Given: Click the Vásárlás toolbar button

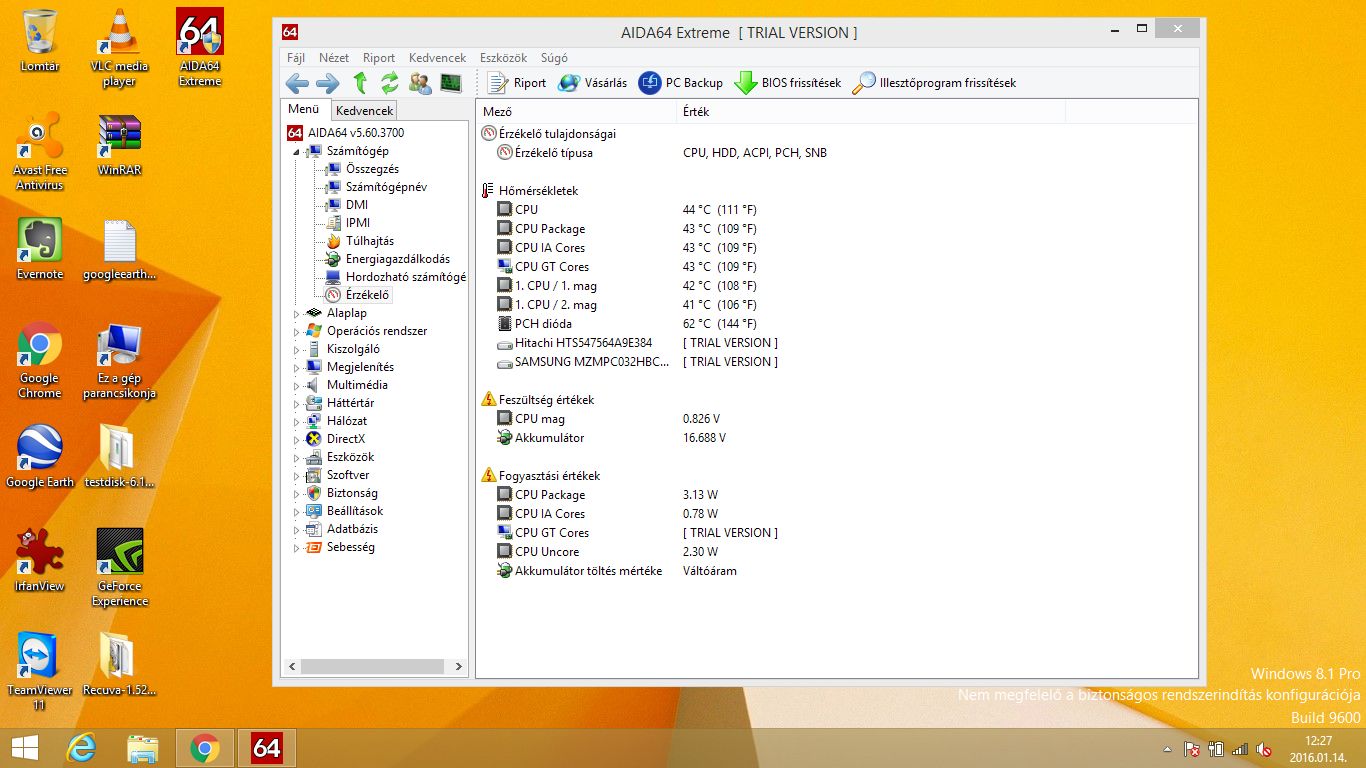Looking at the screenshot, I should coord(592,83).
